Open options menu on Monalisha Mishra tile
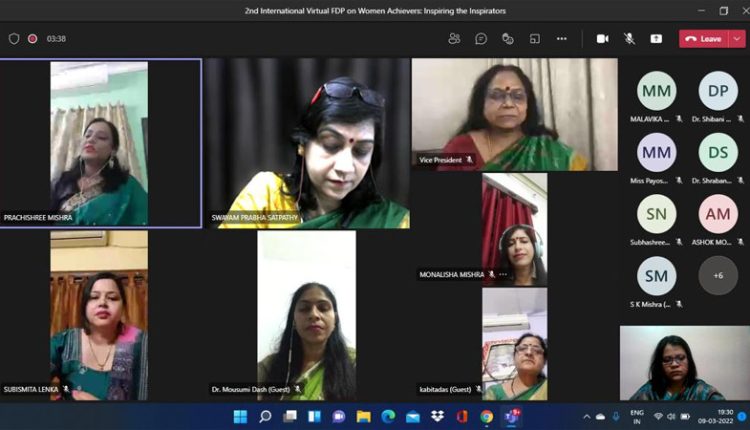Screen dimensions: 750x430 click(x=503, y=274)
